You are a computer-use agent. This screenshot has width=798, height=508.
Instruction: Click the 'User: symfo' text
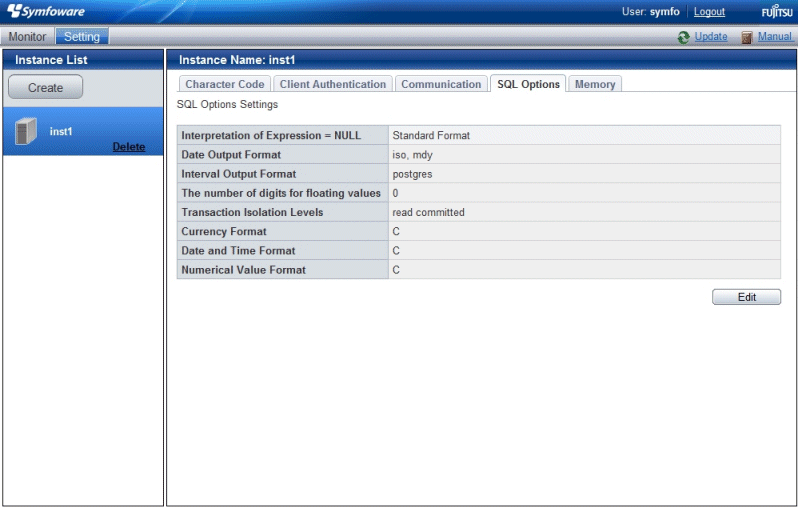pos(650,12)
